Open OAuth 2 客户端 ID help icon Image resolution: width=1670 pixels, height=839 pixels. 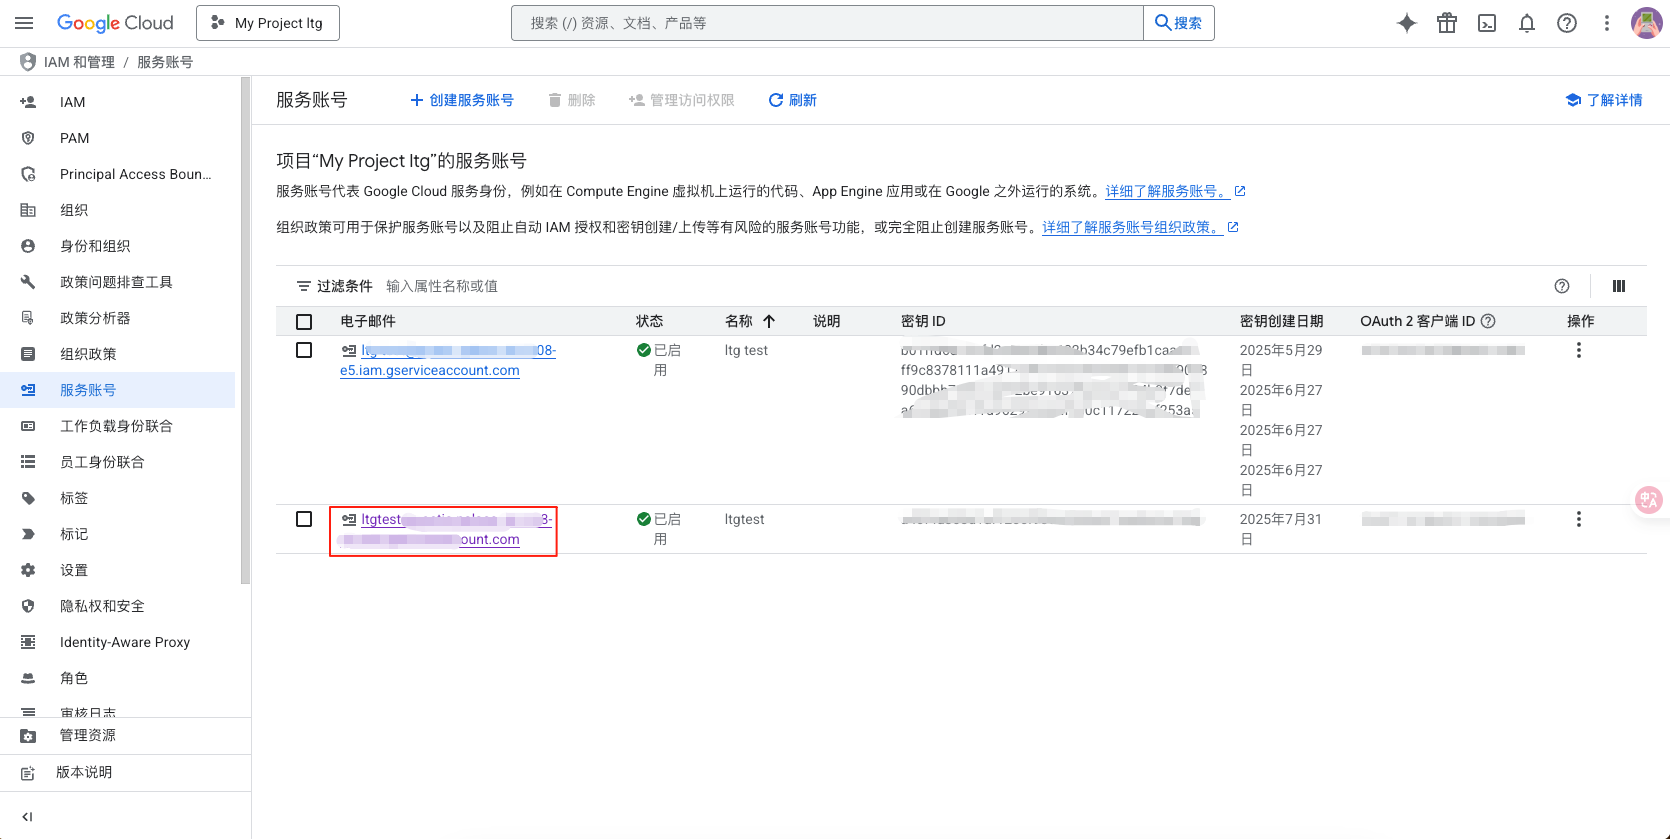[1488, 321]
